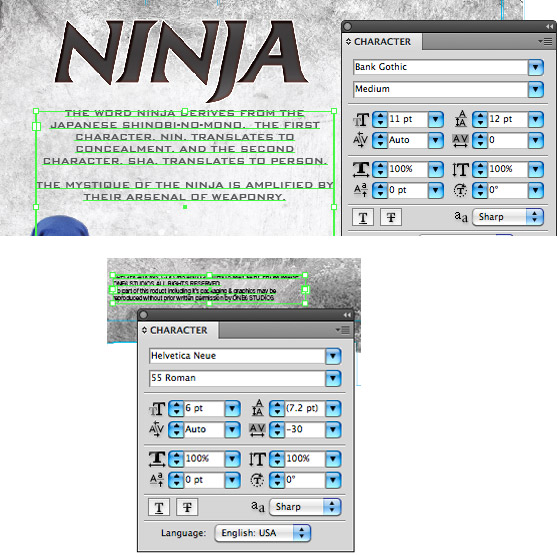Open the Auto kerning dropdown, Bank Gothic panel

(436, 141)
